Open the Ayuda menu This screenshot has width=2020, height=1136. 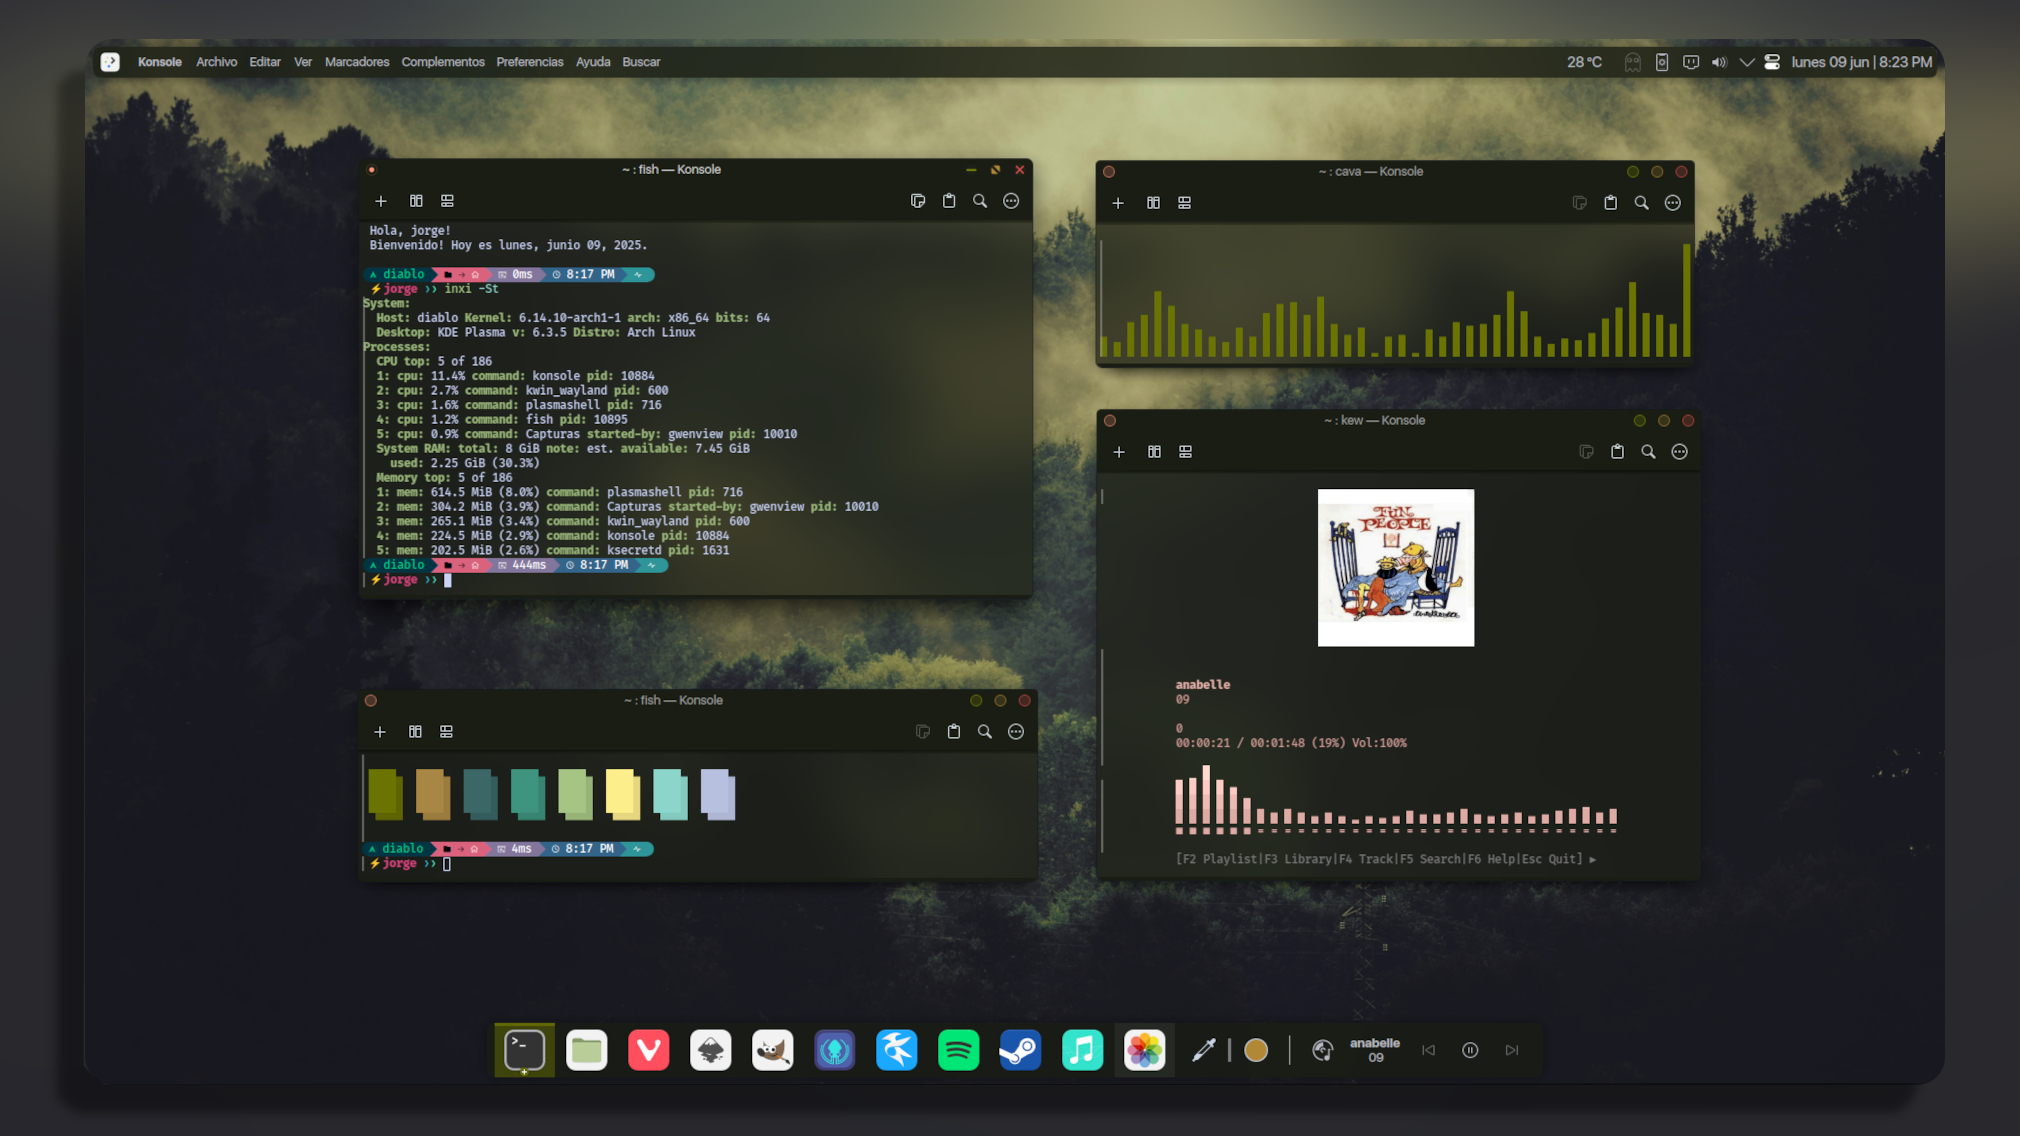[x=593, y=62]
